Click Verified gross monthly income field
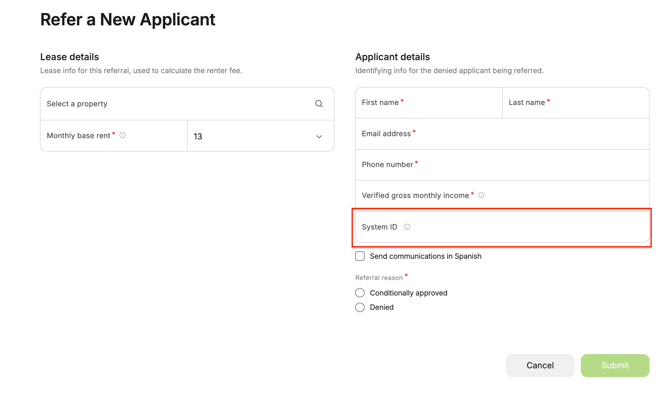The height and width of the screenshot is (394, 670). pyautogui.click(x=502, y=195)
